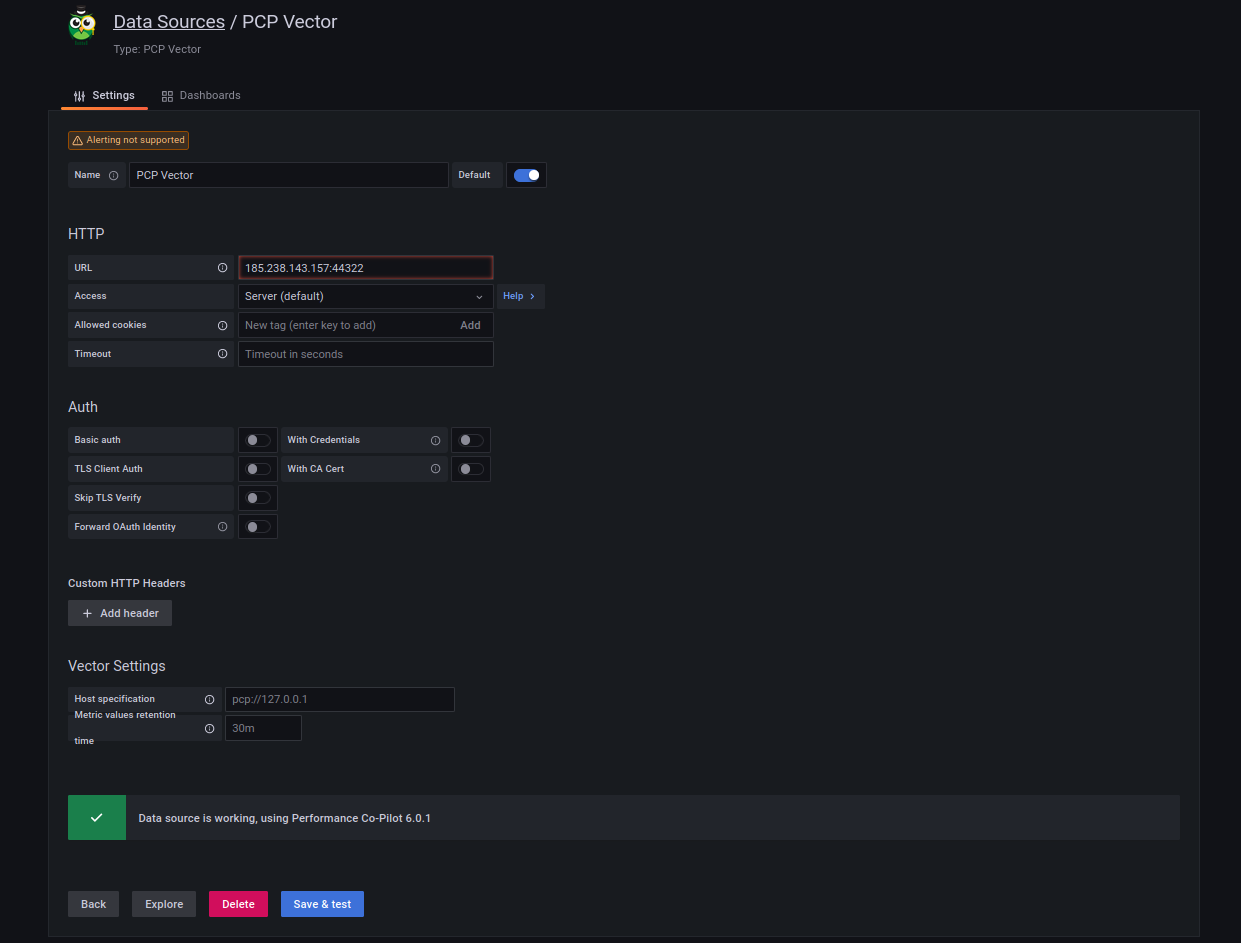This screenshot has height=943, width=1241.
Task: Click the Timeout in seconds field
Action: [x=366, y=354]
